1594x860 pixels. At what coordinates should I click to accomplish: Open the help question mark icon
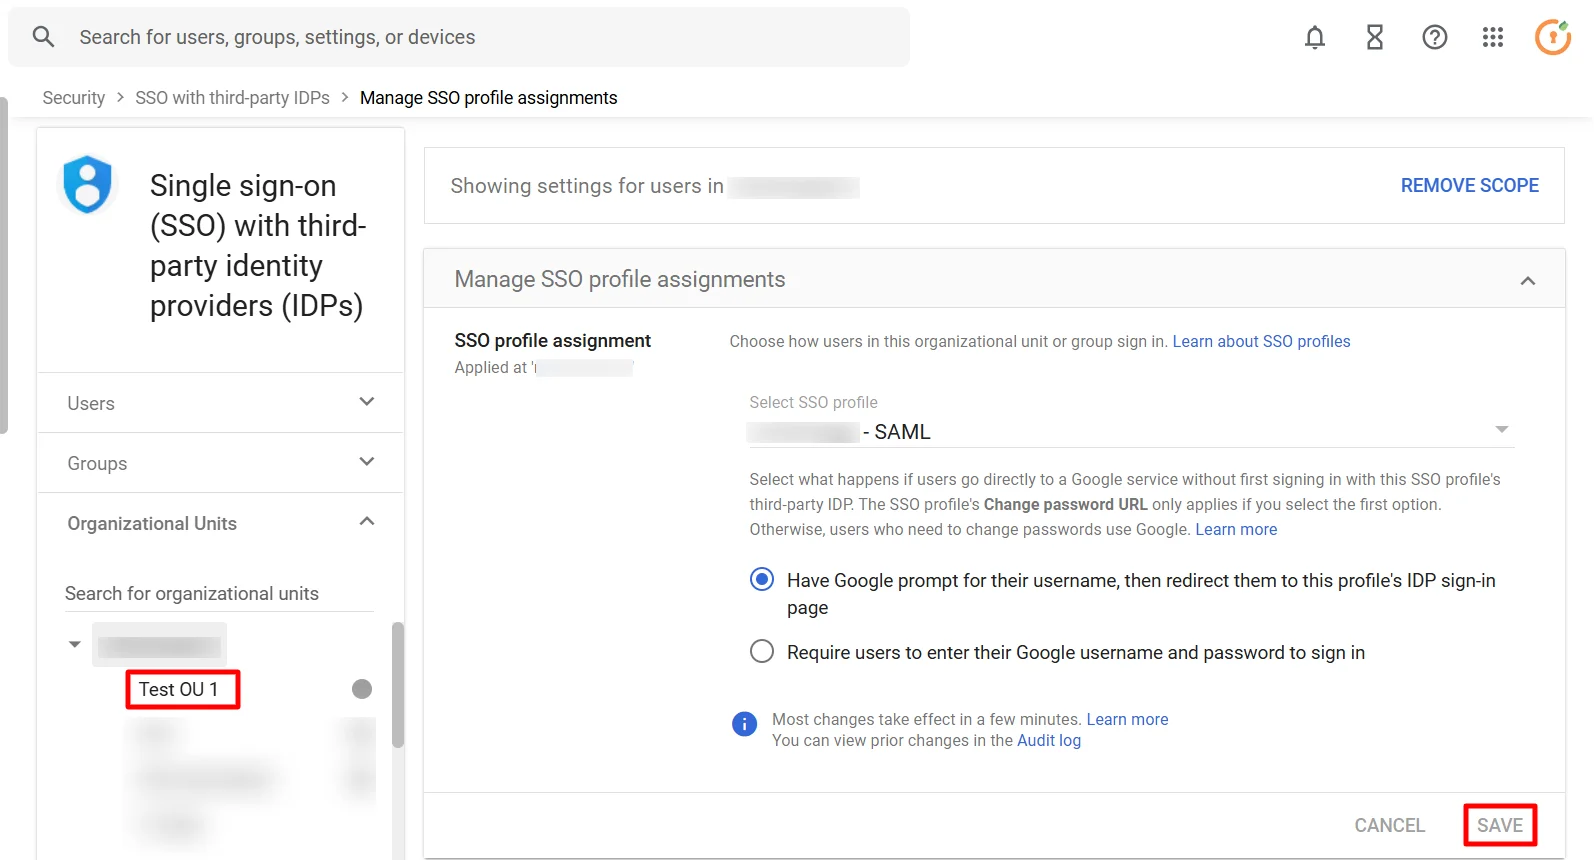coord(1435,37)
